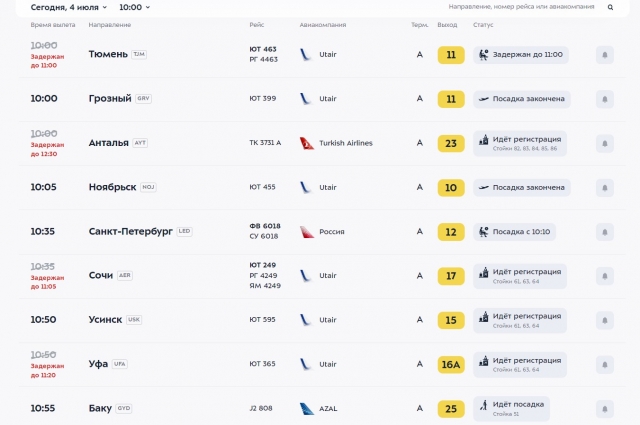Toggle notification bell for Уфа flight

point(605,364)
